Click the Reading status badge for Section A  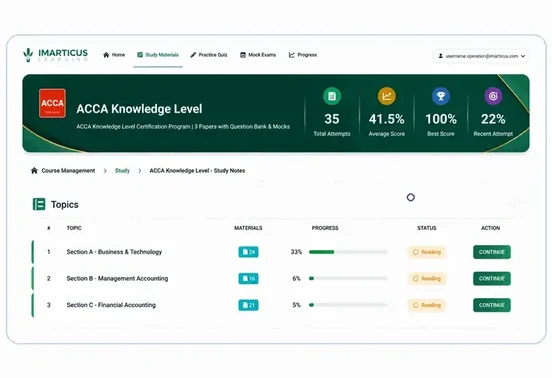click(427, 252)
